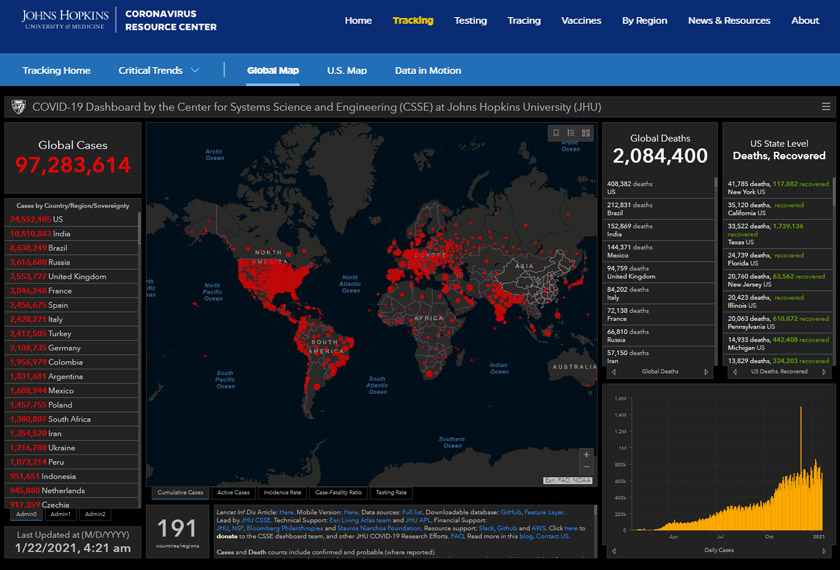
Task: Switch case list to Admin1 level
Action: [61, 514]
